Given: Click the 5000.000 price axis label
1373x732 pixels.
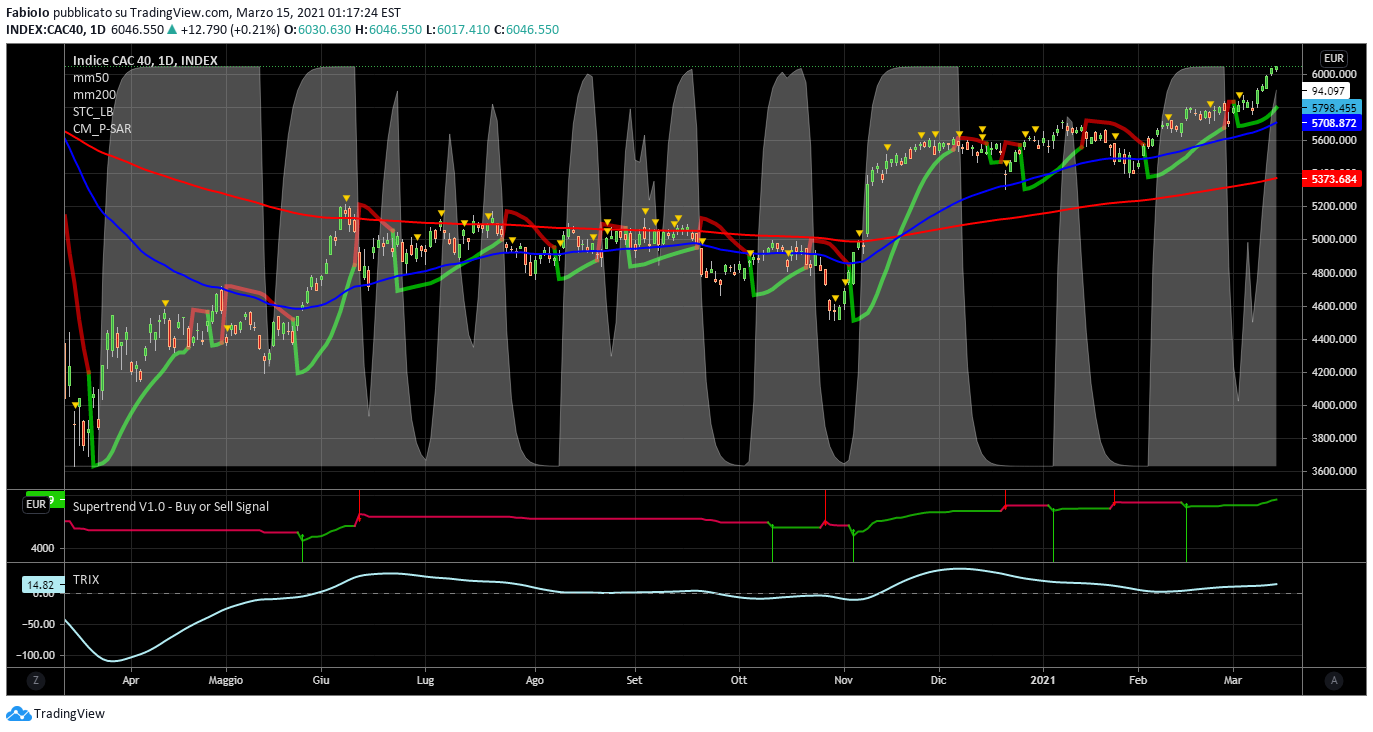Looking at the screenshot, I should click(x=1334, y=240).
